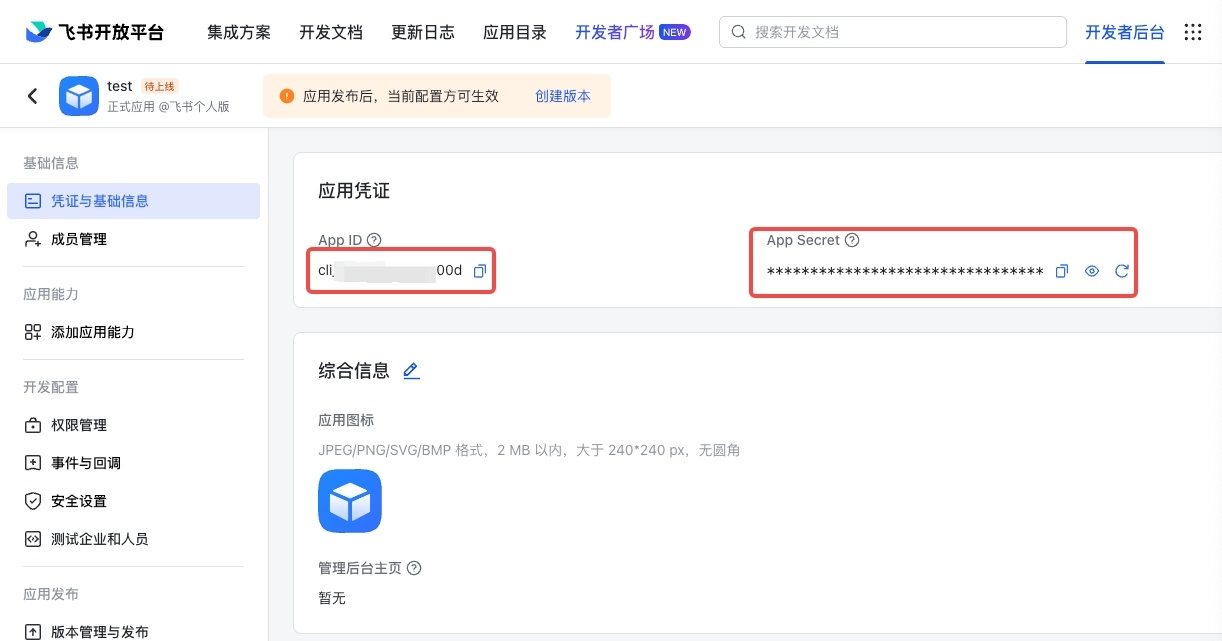This screenshot has width=1222, height=641.
Task: Click the 管理后台主页 help icon
Action: pyautogui.click(x=414, y=568)
